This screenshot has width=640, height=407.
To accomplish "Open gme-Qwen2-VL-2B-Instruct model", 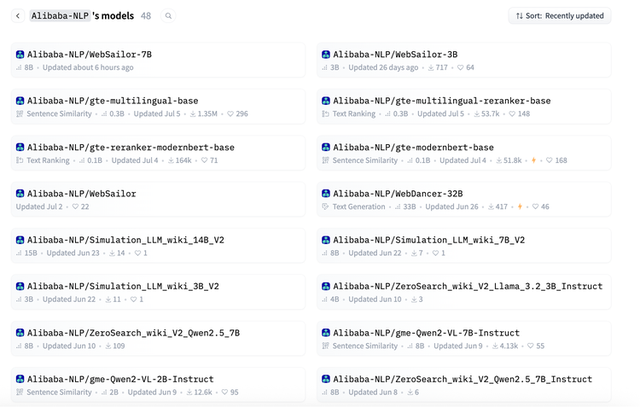I will pos(158,385).
